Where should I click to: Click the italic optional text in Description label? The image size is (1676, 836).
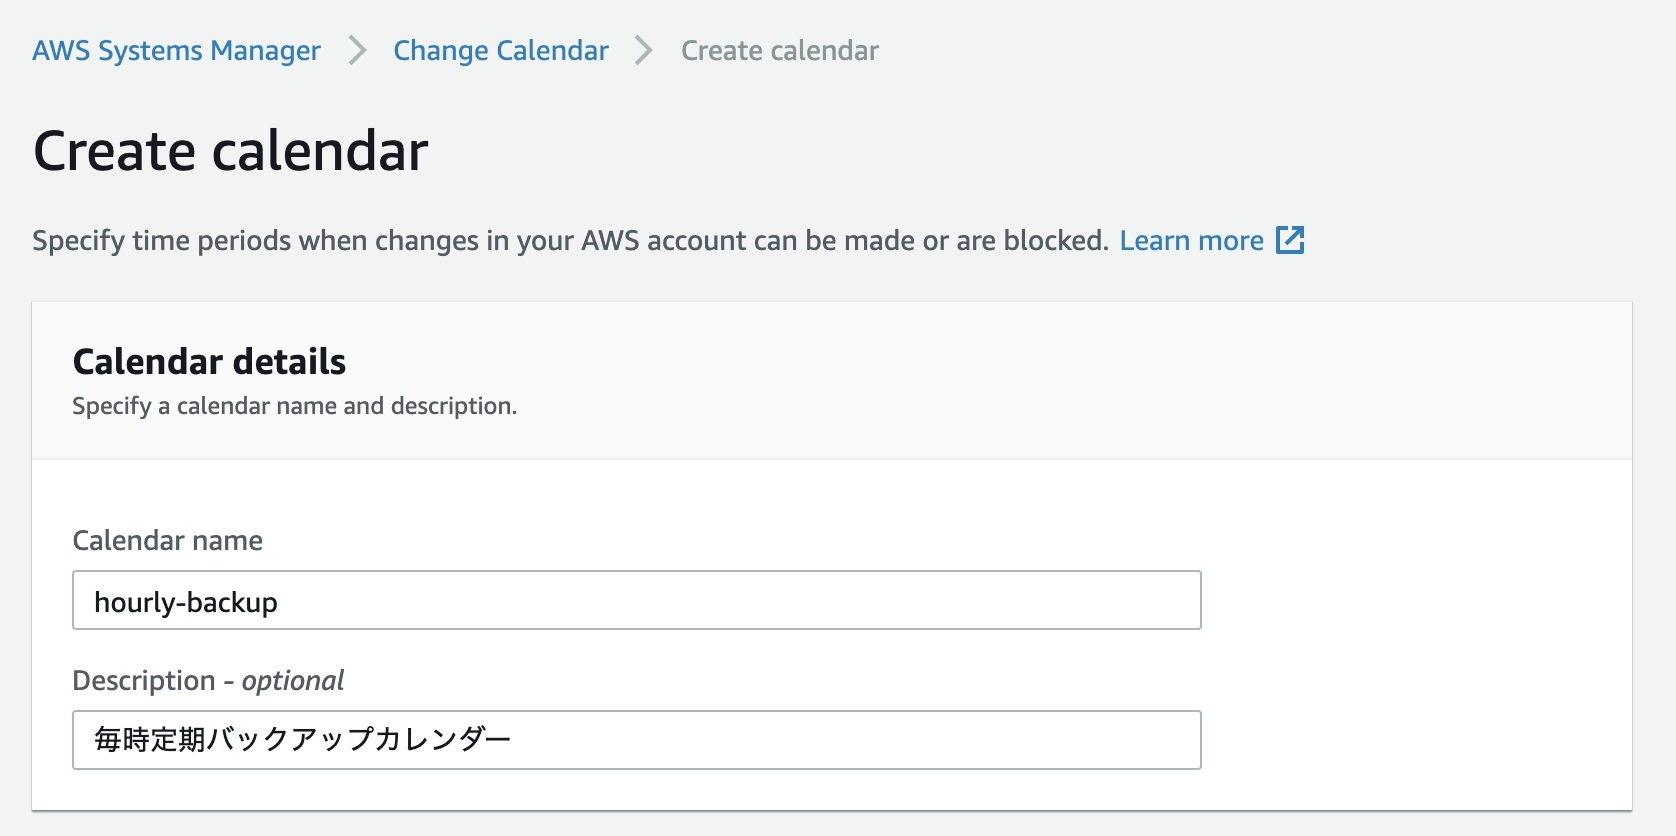tap(292, 680)
